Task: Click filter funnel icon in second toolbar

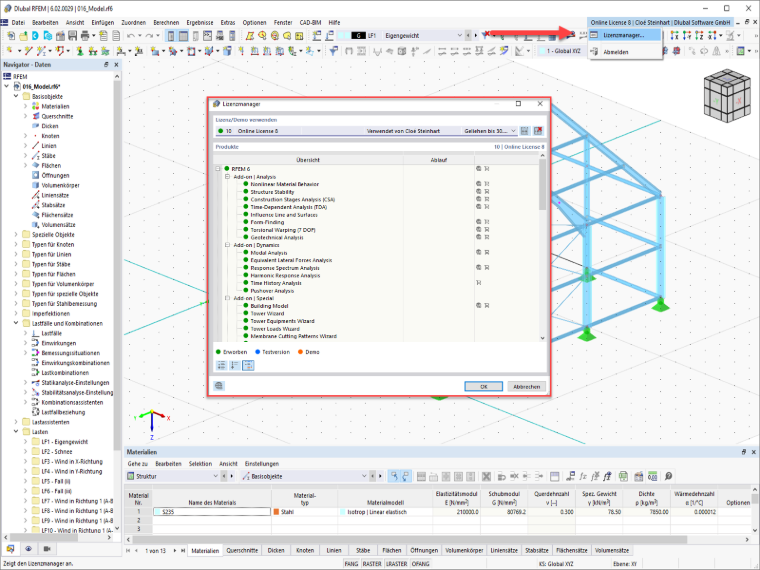Action: click(x=333, y=50)
